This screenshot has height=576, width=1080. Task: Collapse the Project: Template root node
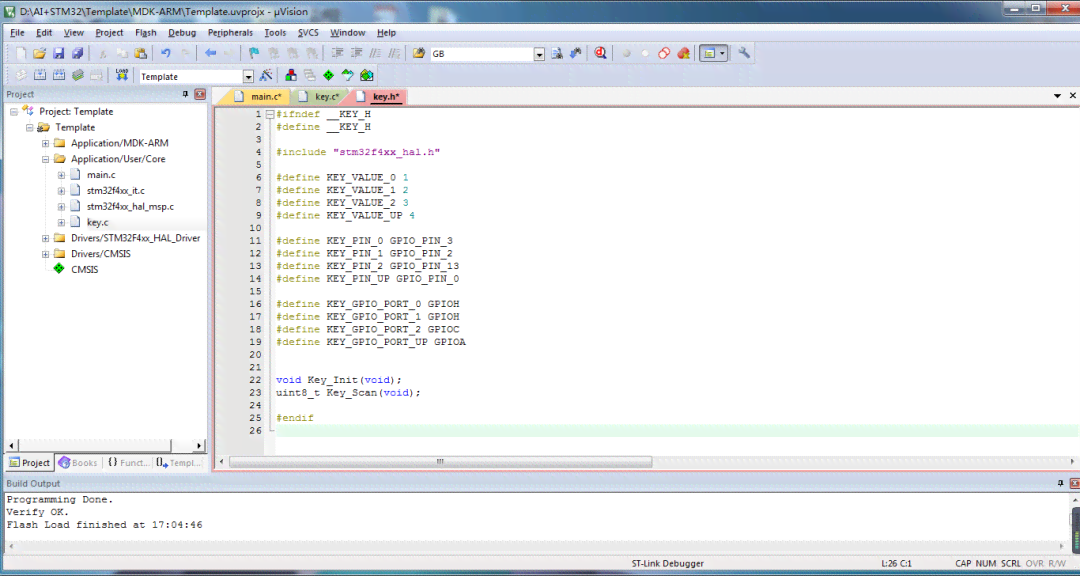[13, 112]
